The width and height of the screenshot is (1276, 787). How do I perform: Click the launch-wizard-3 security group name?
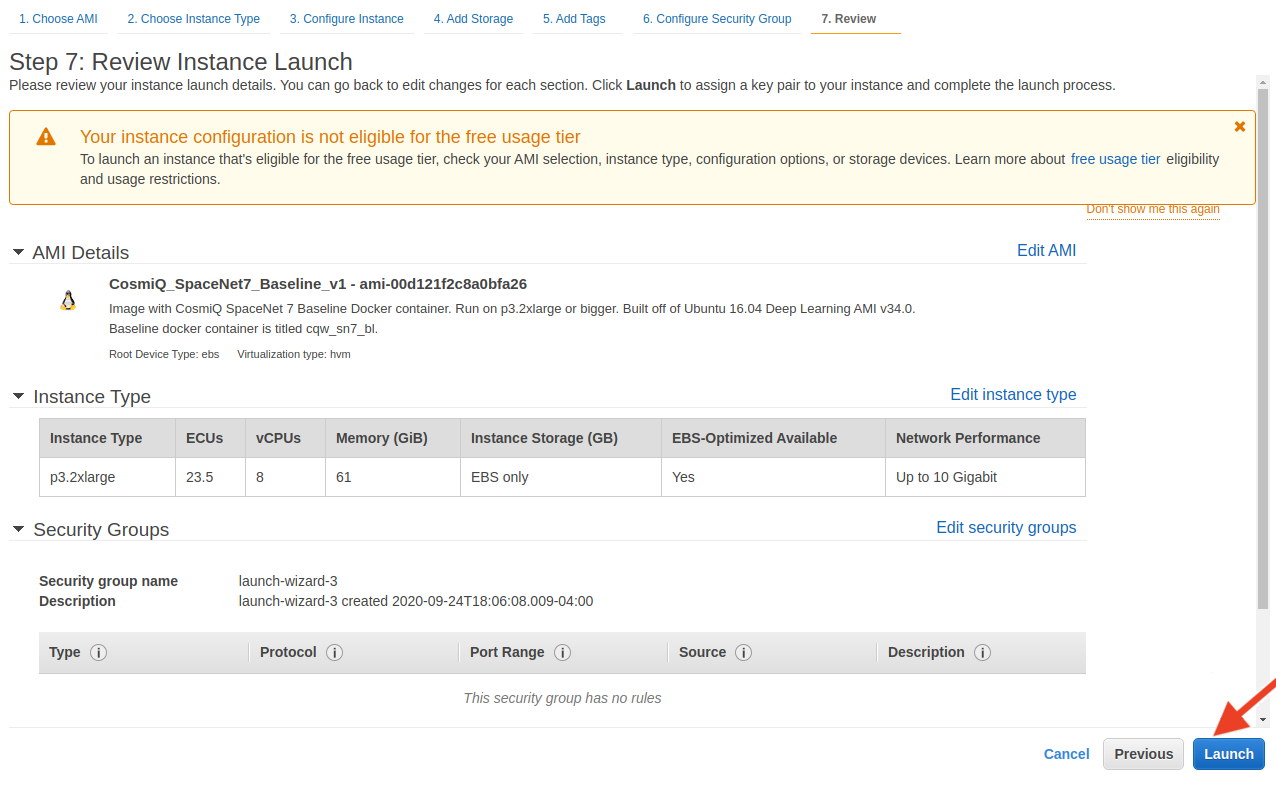point(288,581)
